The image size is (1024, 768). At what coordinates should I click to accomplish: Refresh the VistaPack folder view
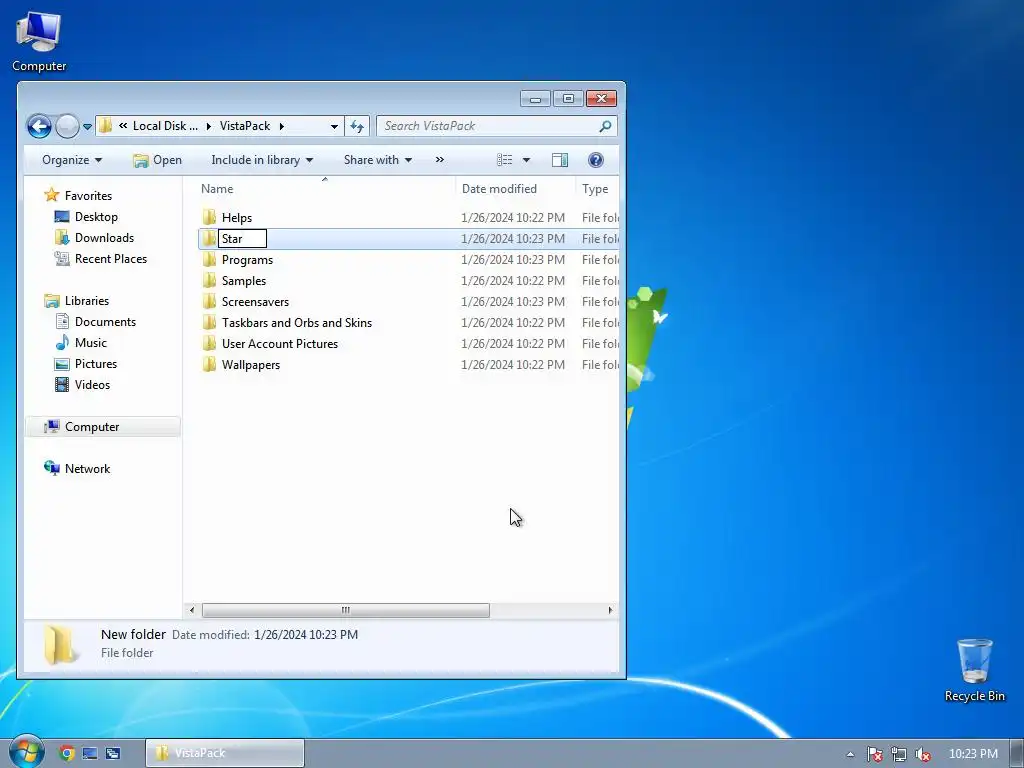357,126
